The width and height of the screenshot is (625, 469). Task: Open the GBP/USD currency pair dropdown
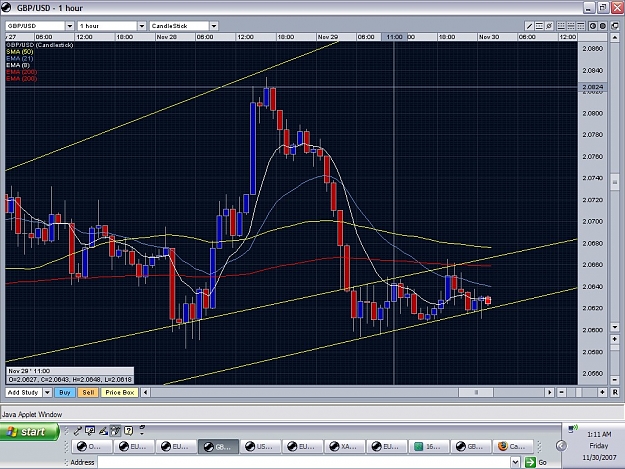[x=70, y=26]
